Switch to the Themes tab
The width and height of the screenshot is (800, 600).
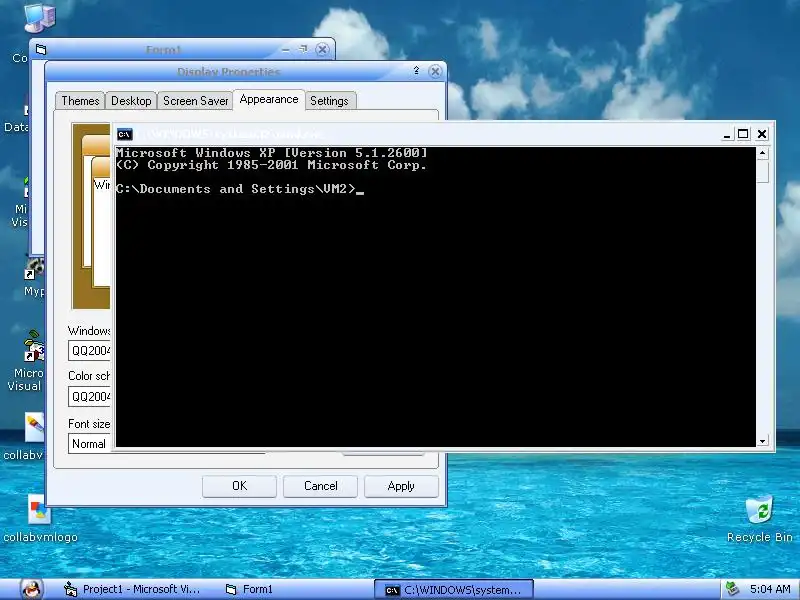(80, 101)
